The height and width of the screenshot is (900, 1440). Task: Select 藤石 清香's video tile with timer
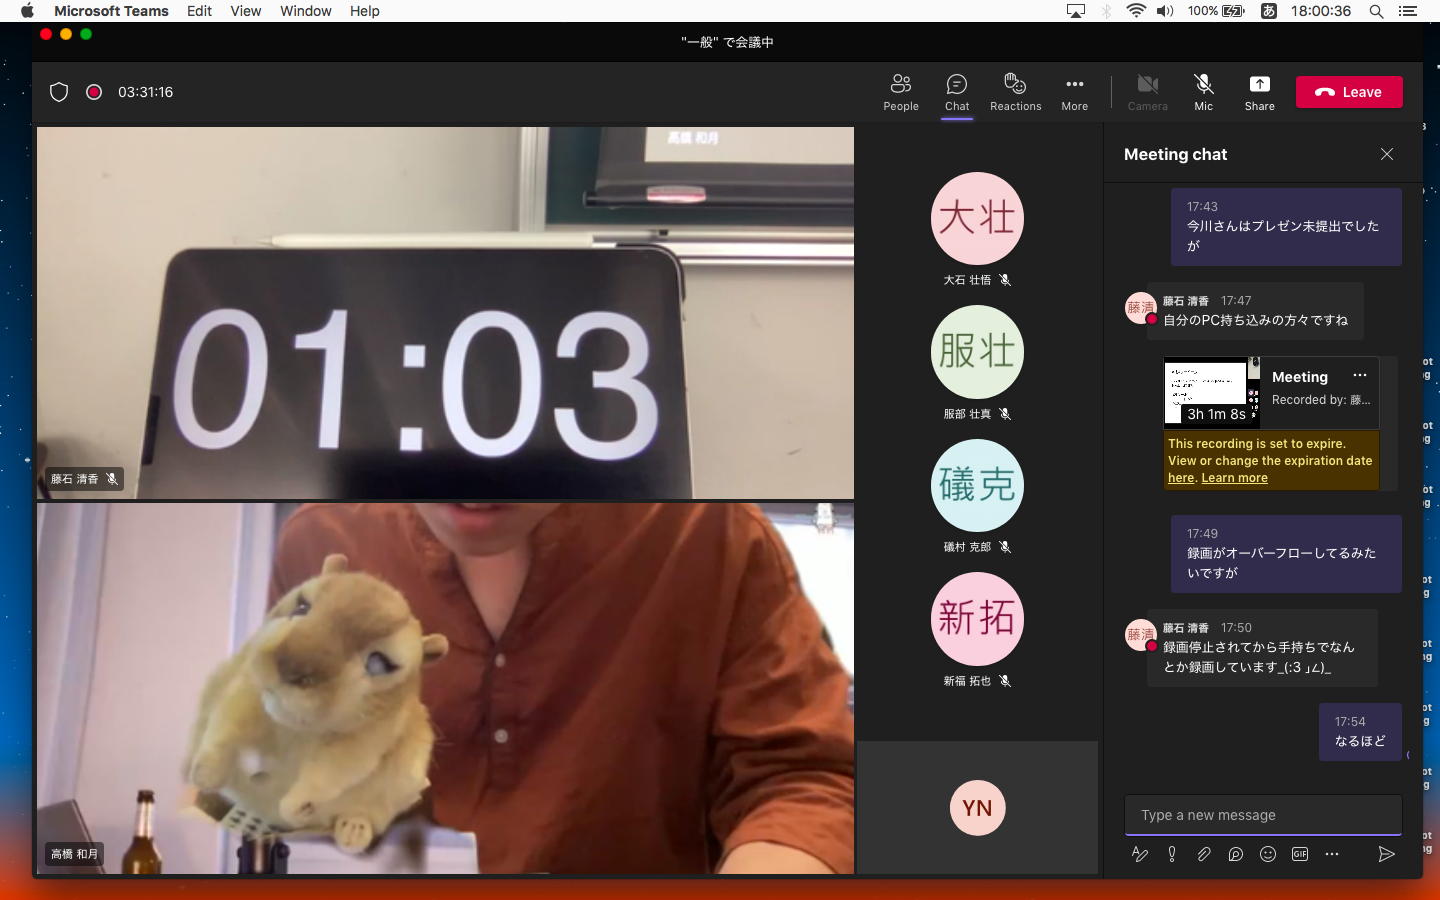pos(445,312)
